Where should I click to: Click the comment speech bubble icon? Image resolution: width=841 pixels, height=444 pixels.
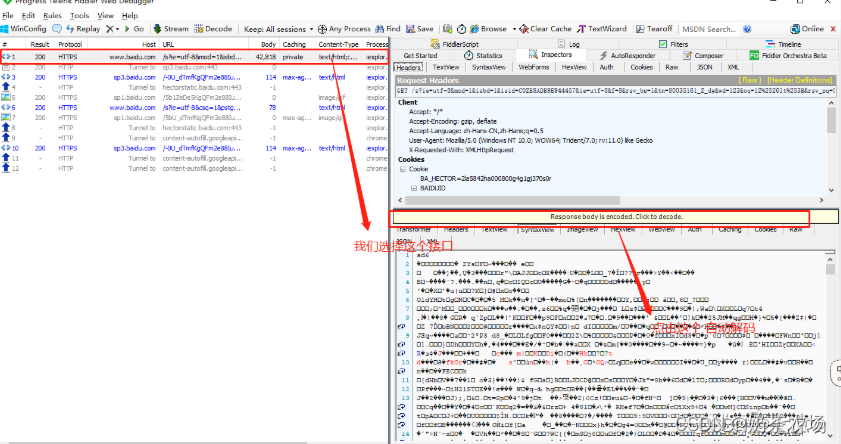57,29
